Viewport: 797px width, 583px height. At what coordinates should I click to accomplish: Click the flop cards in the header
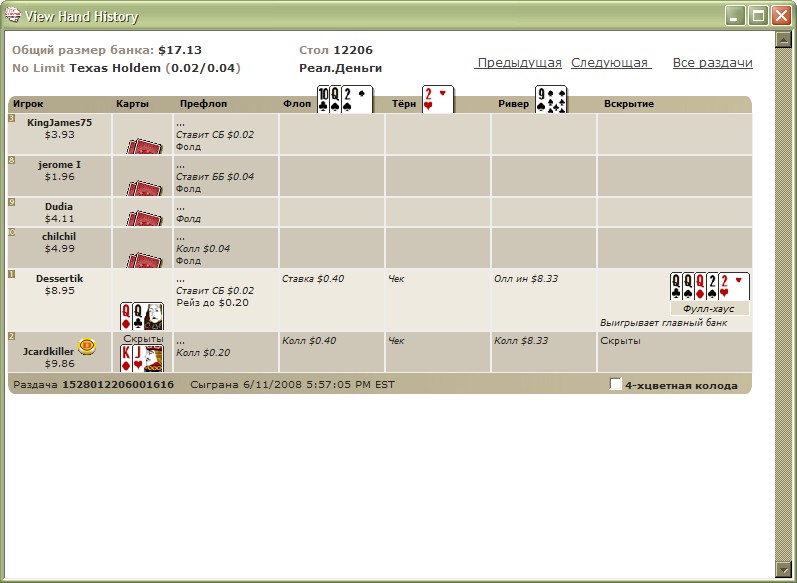(x=344, y=100)
